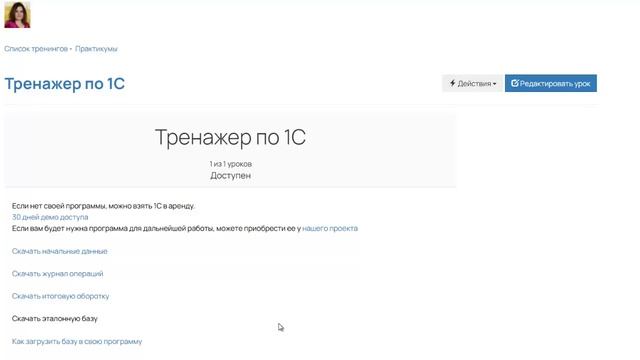Click the Скачать эталонную базу text

[55, 318]
